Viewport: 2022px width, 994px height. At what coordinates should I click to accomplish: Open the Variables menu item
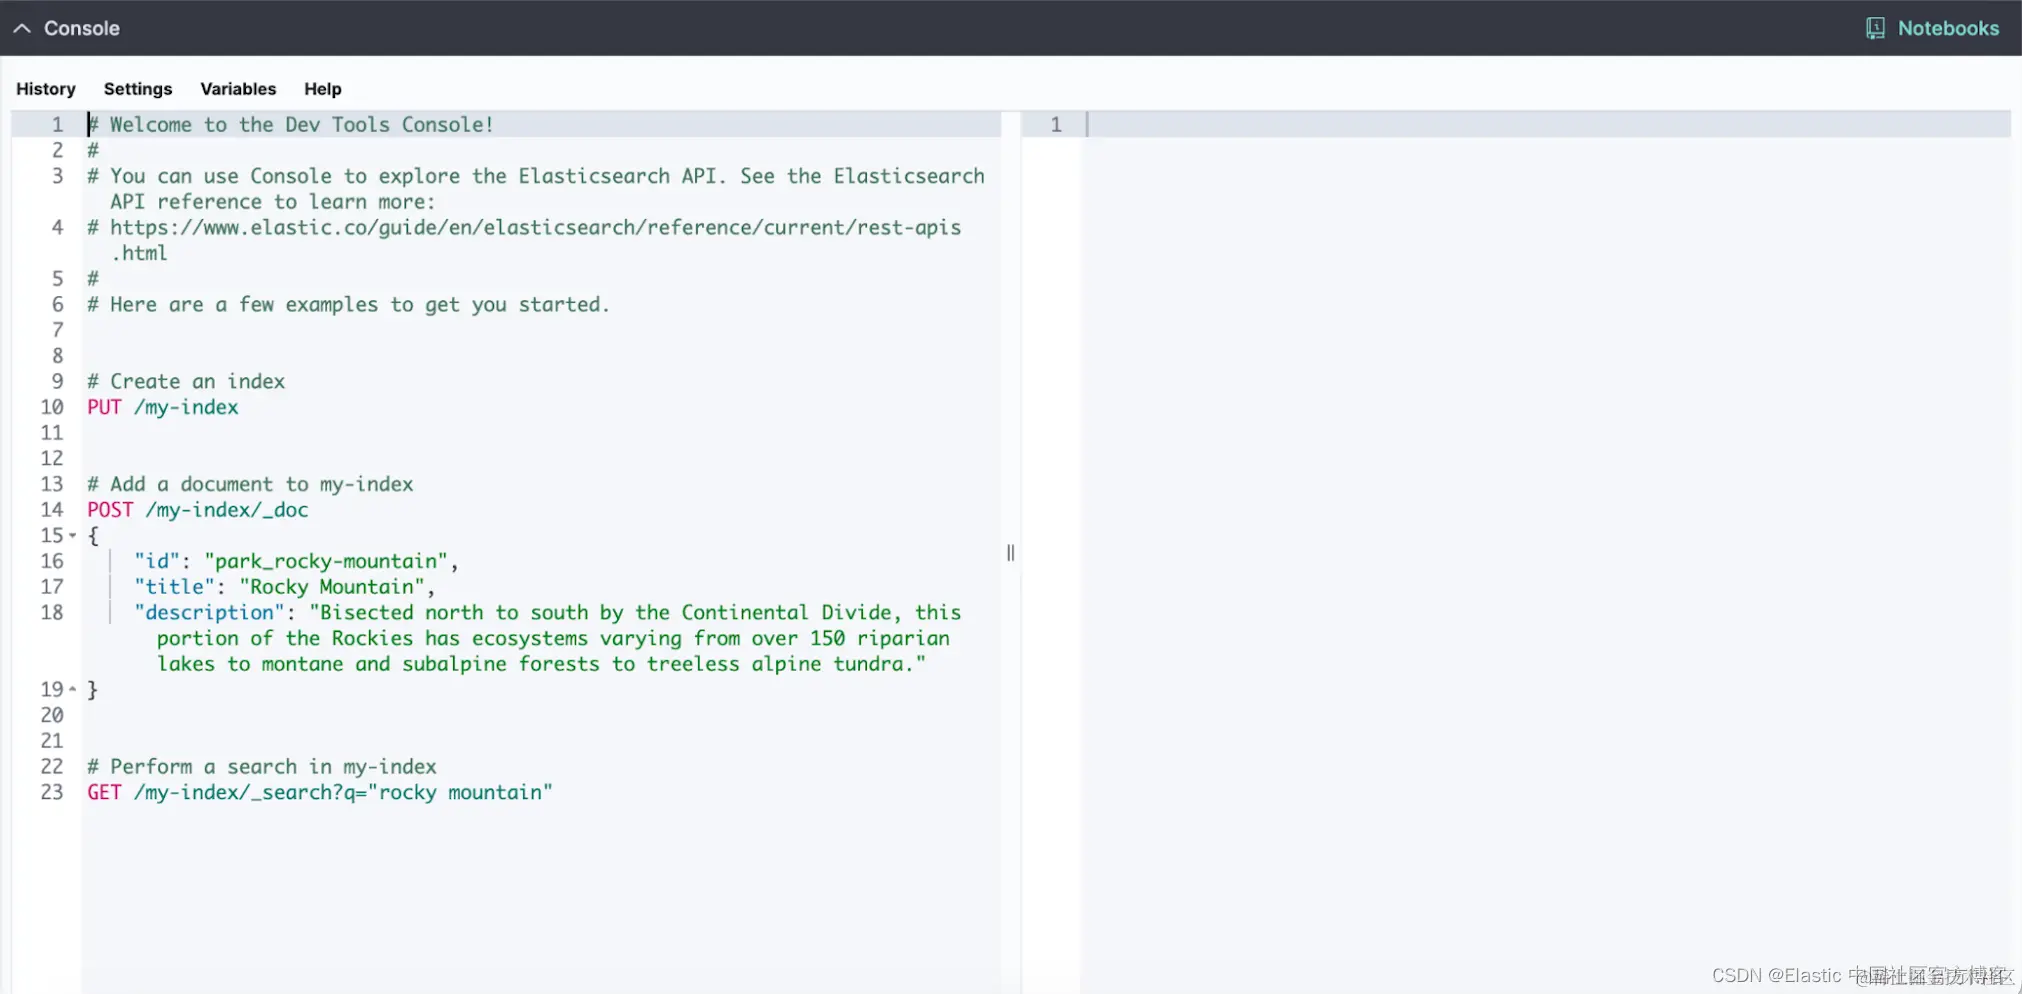pos(238,89)
